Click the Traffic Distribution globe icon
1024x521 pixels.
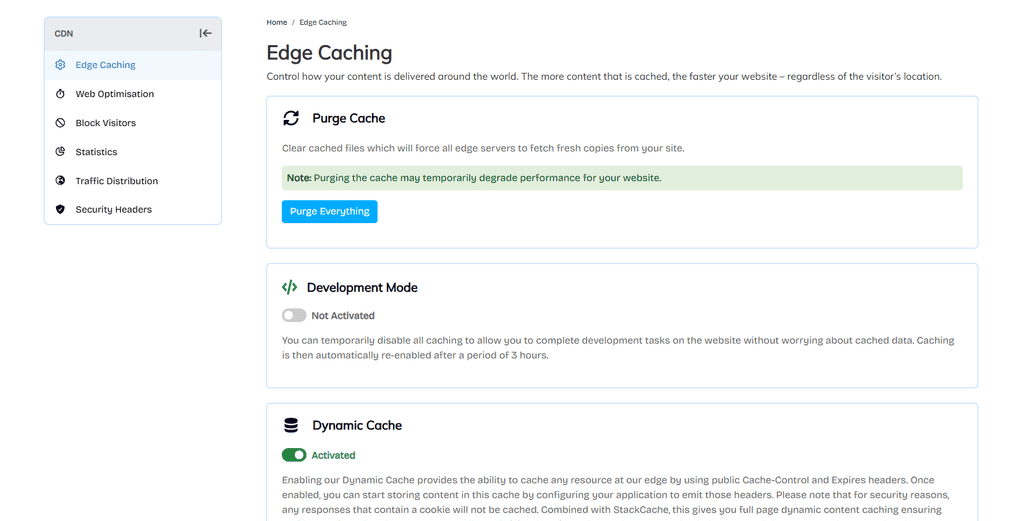(x=60, y=181)
